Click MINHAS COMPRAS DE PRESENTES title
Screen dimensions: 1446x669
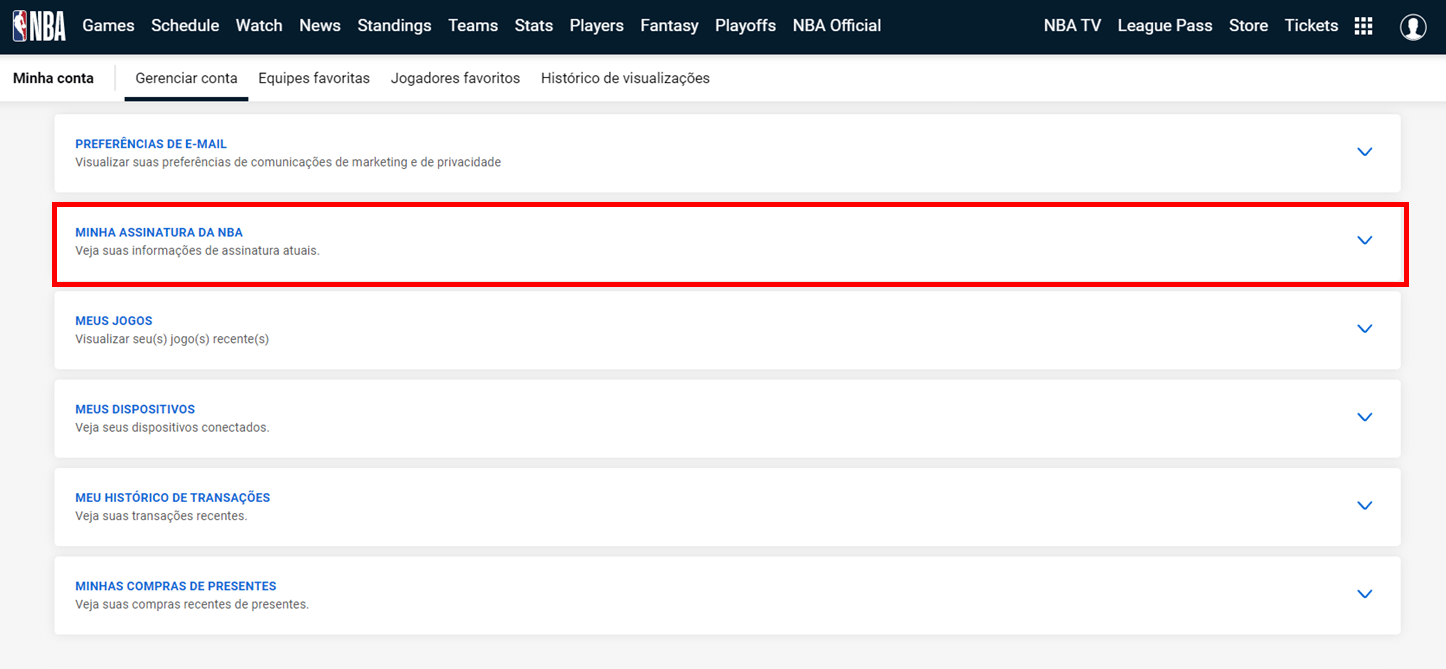point(176,586)
